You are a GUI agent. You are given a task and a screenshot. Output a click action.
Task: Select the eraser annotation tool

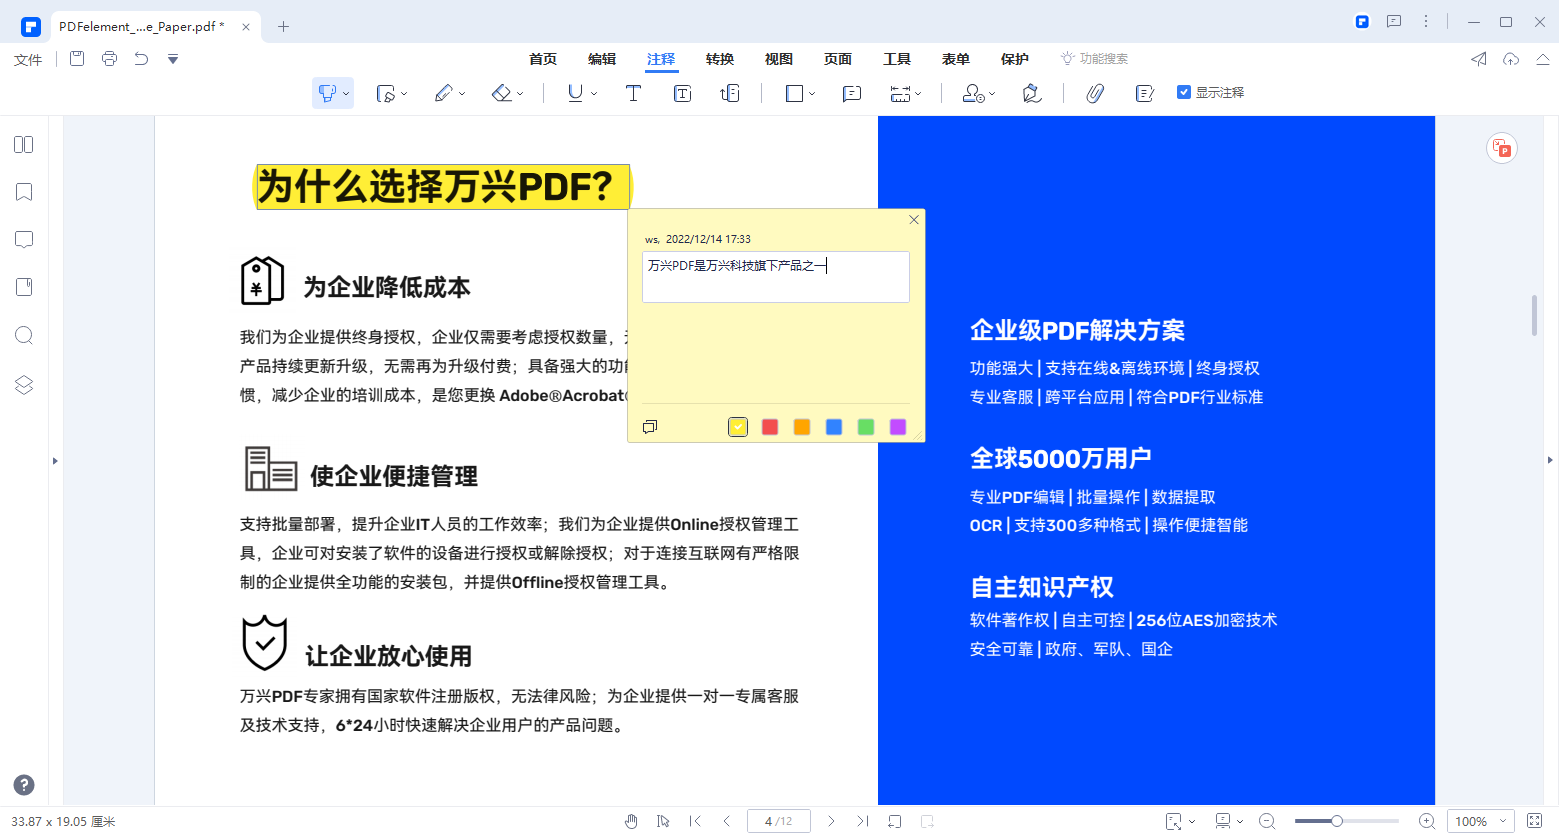500,92
